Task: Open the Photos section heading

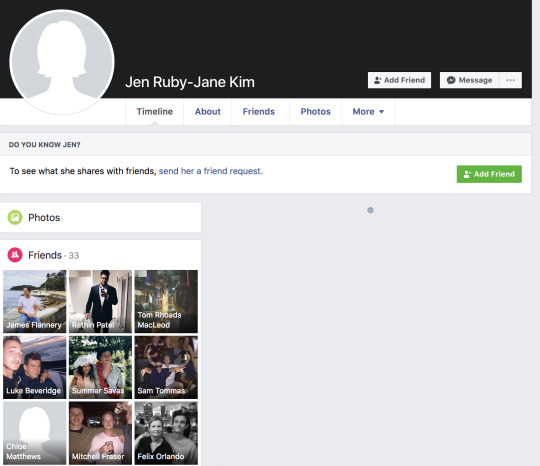Action: (x=44, y=217)
